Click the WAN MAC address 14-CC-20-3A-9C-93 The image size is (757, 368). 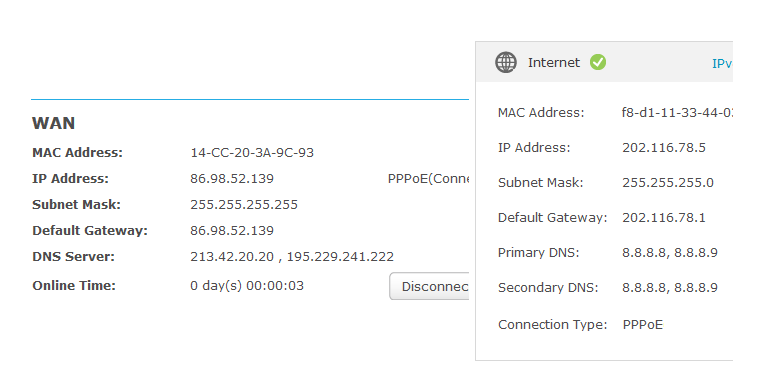tap(252, 153)
